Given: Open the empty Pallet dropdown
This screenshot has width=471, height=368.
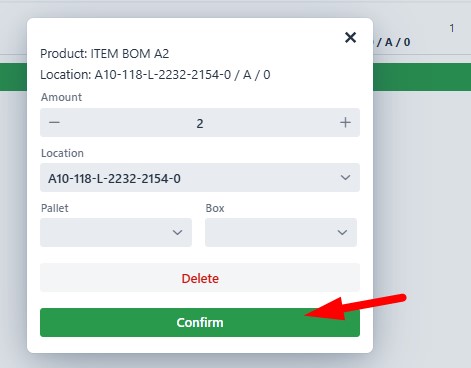Looking at the screenshot, I should click(116, 232).
